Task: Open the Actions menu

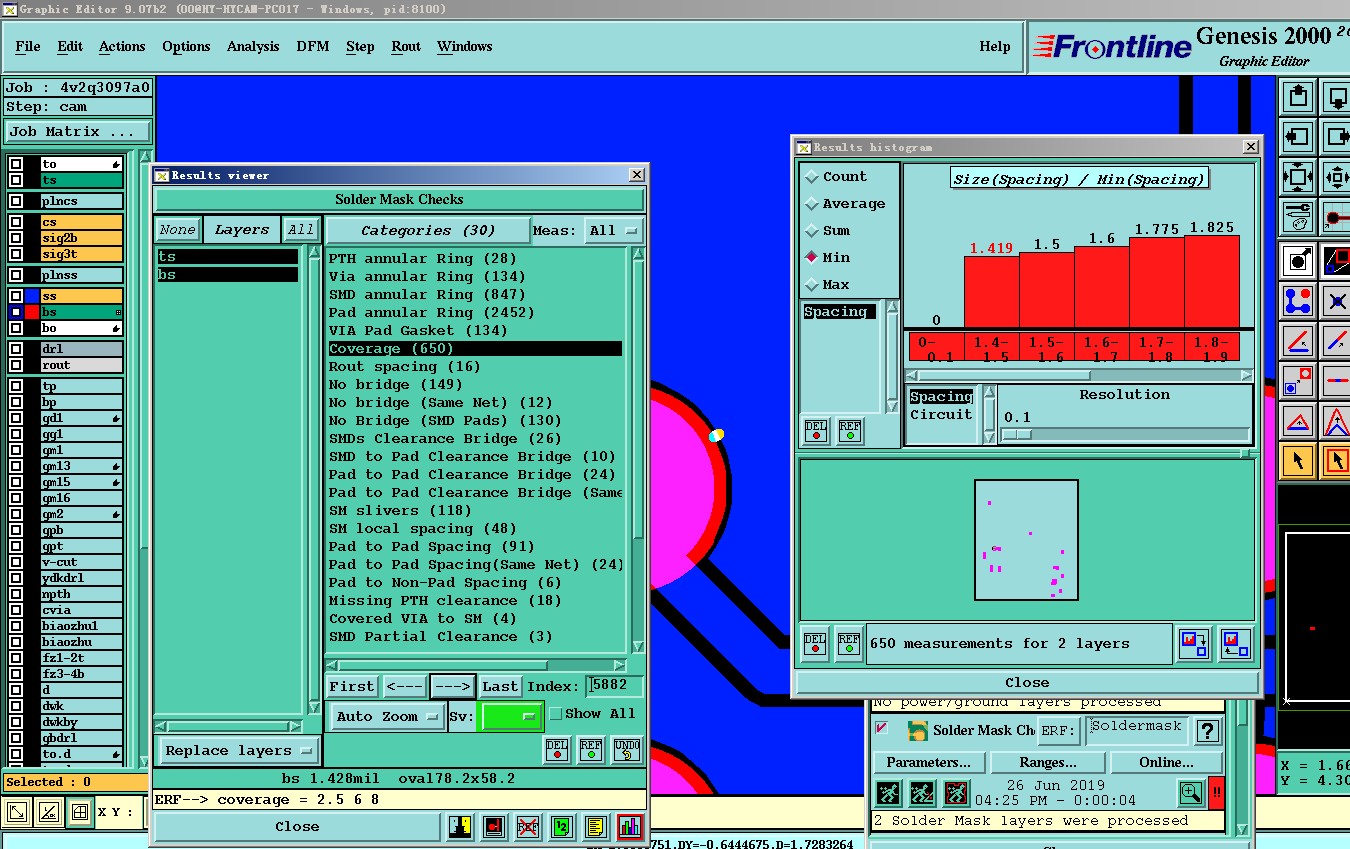Action: 122,47
